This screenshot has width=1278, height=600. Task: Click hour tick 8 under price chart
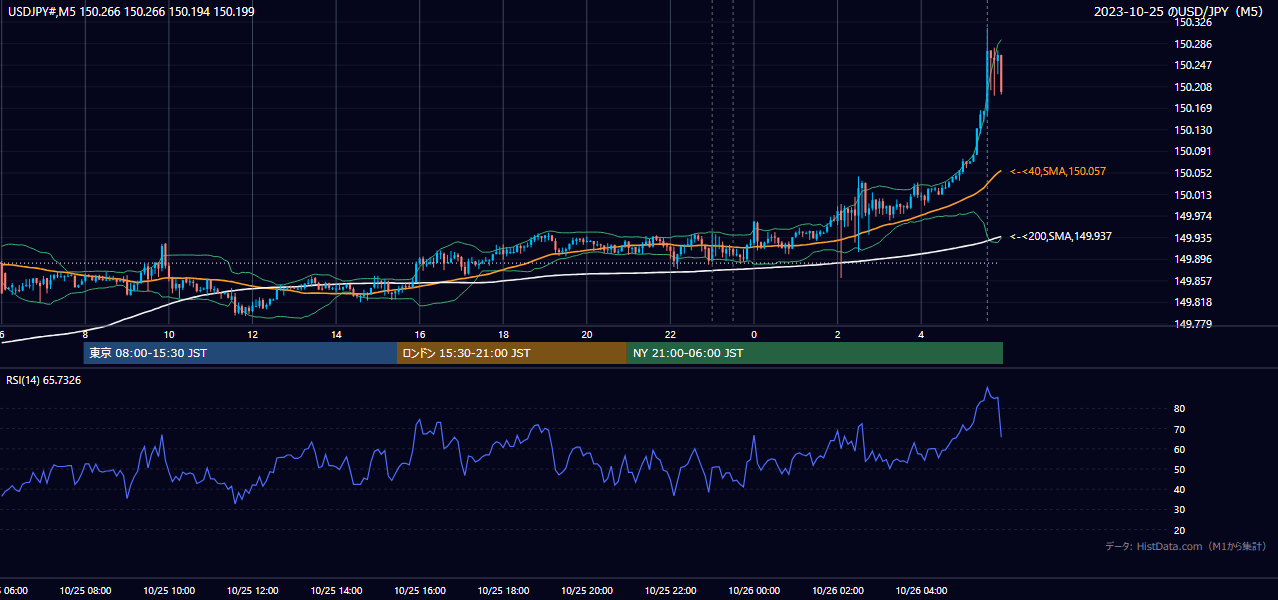point(85,335)
